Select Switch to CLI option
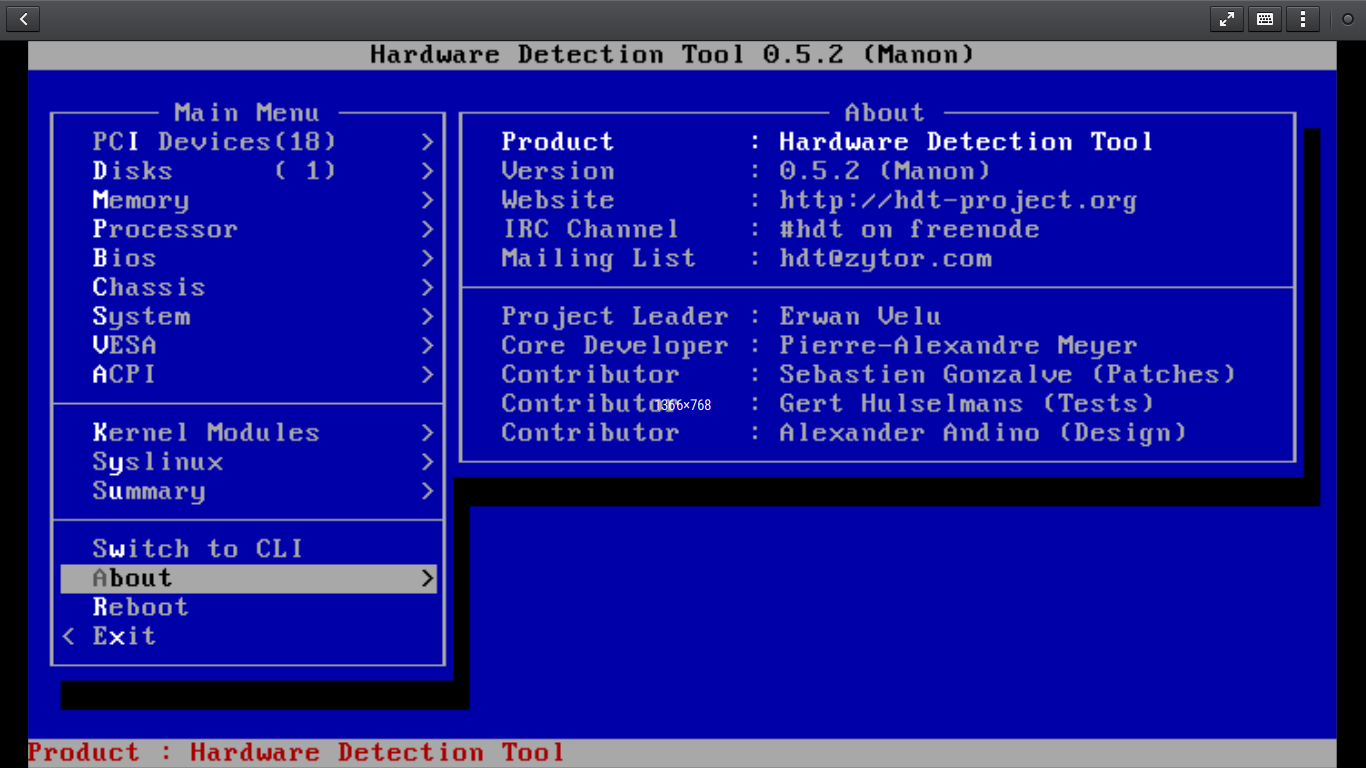This screenshot has height=768, width=1366. pyautogui.click(x=197, y=549)
